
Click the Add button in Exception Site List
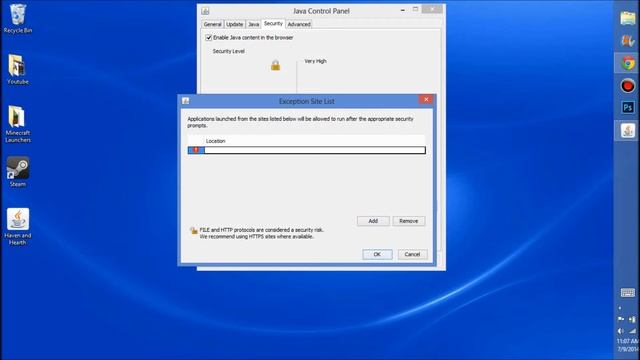click(373, 221)
